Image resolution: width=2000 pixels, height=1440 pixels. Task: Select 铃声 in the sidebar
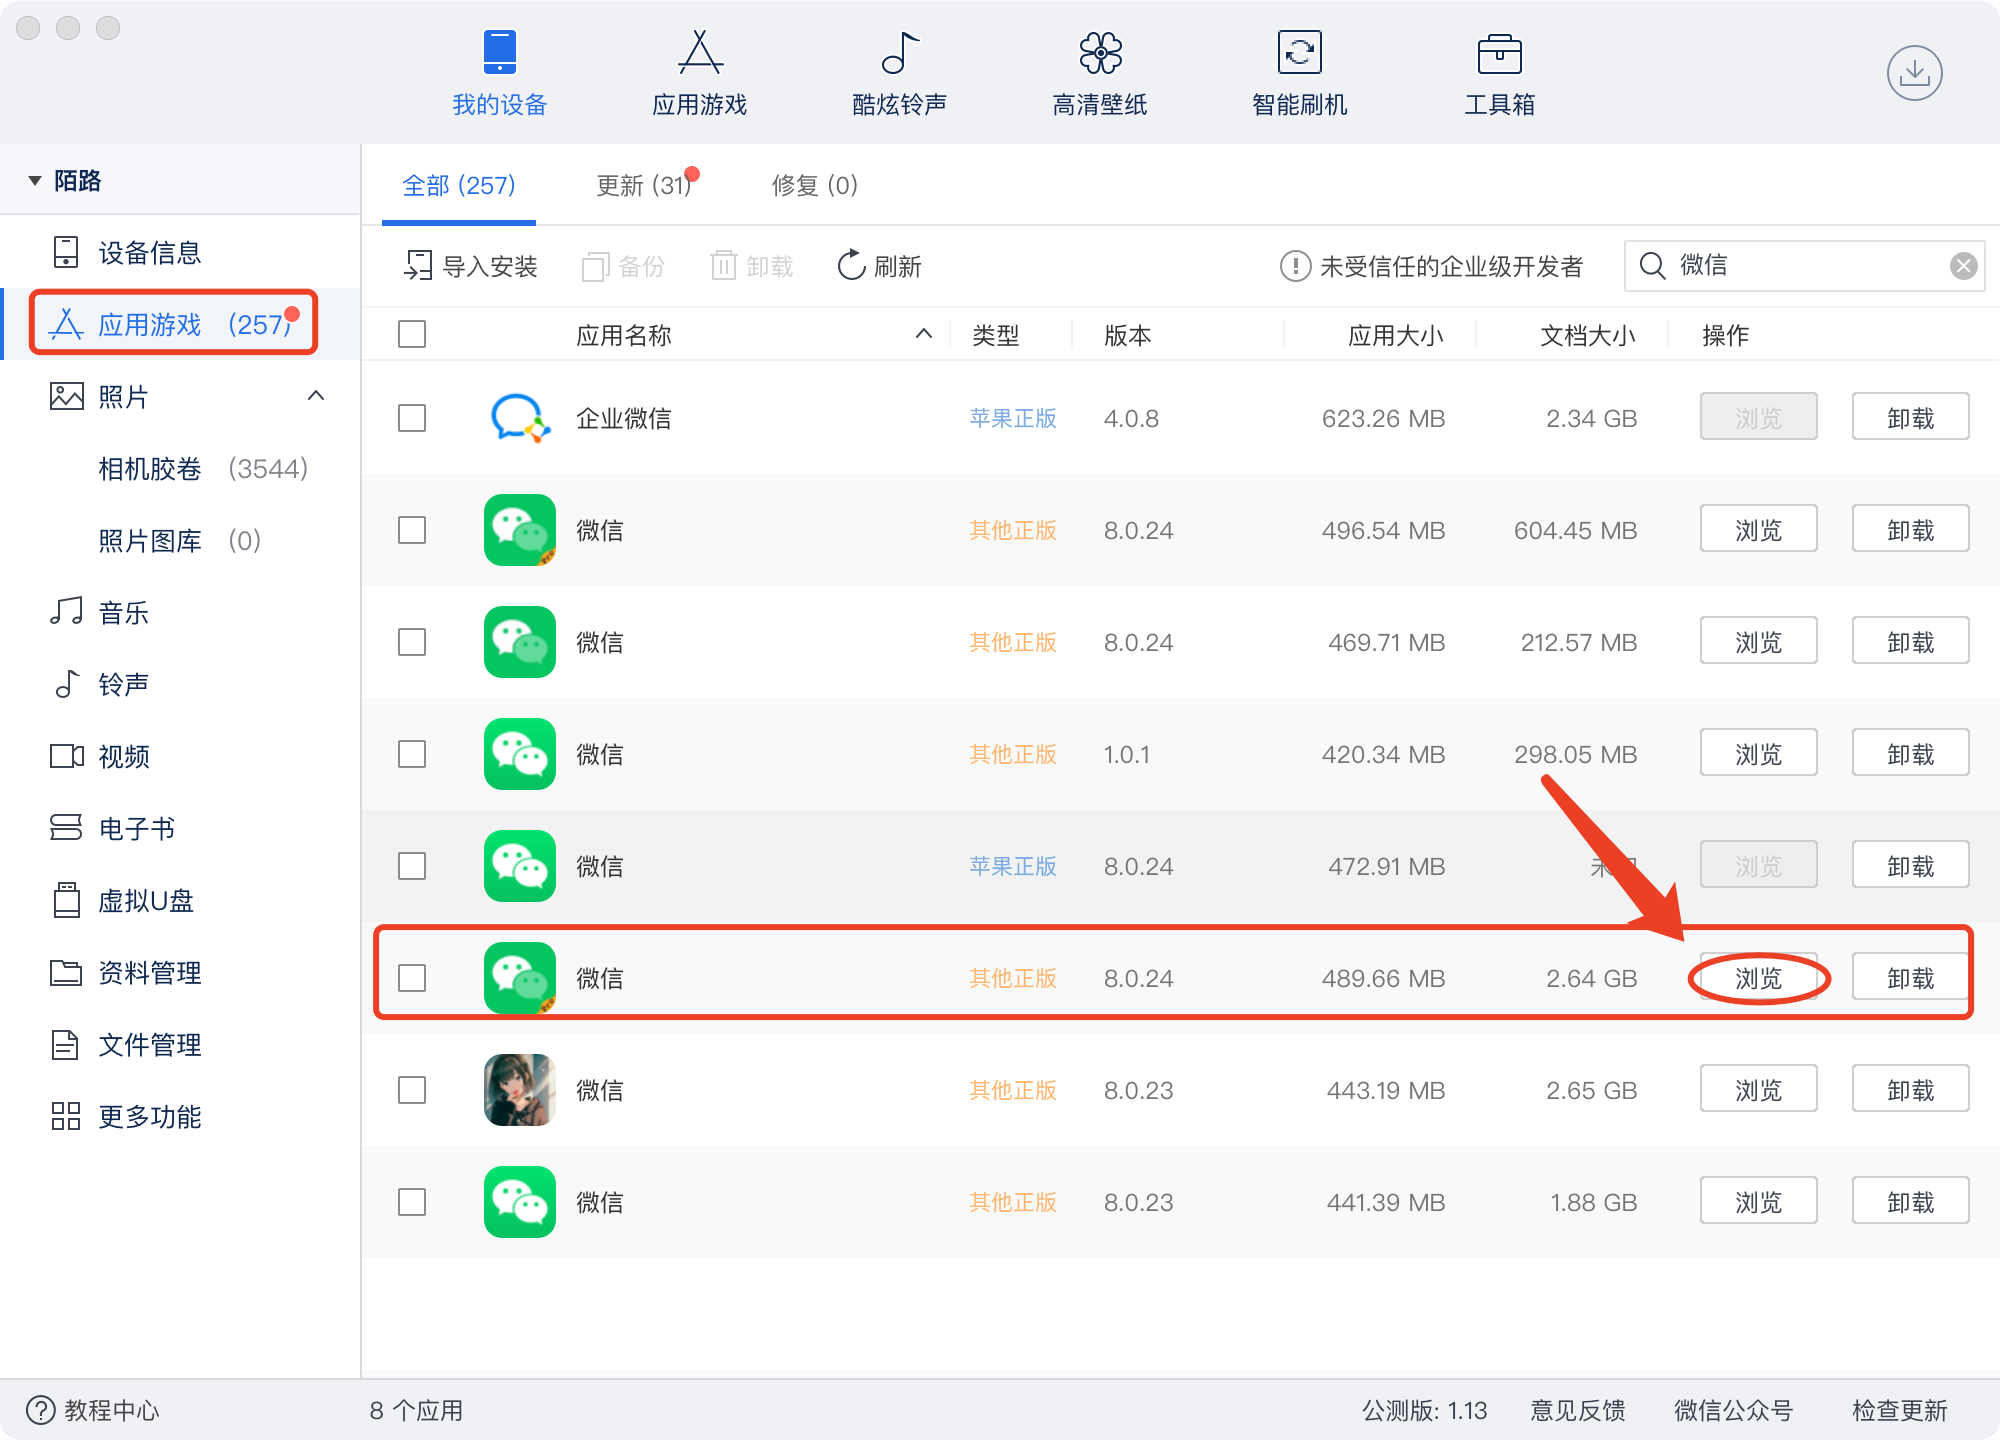(180, 684)
